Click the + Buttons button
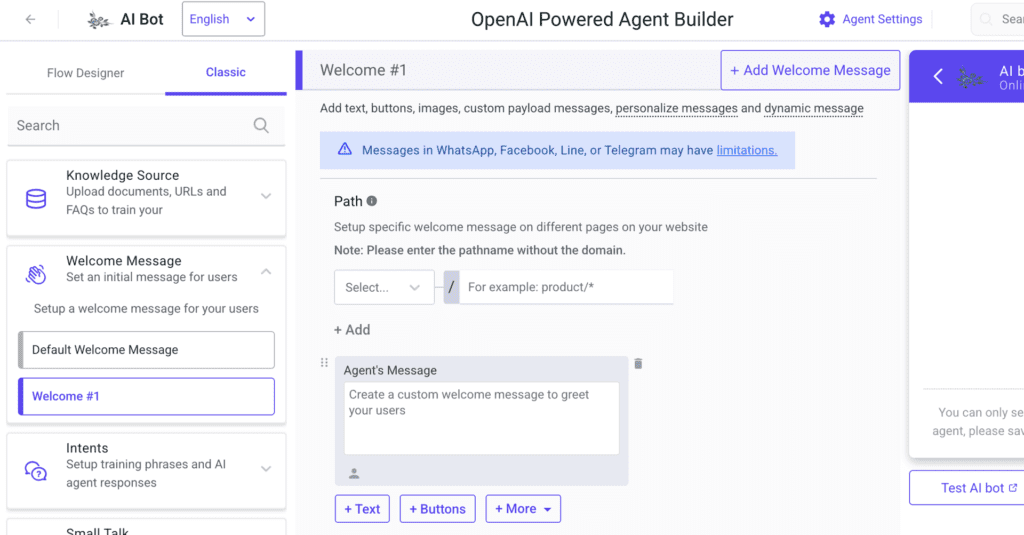The image size is (1024, 535). (x=438, y=509)
